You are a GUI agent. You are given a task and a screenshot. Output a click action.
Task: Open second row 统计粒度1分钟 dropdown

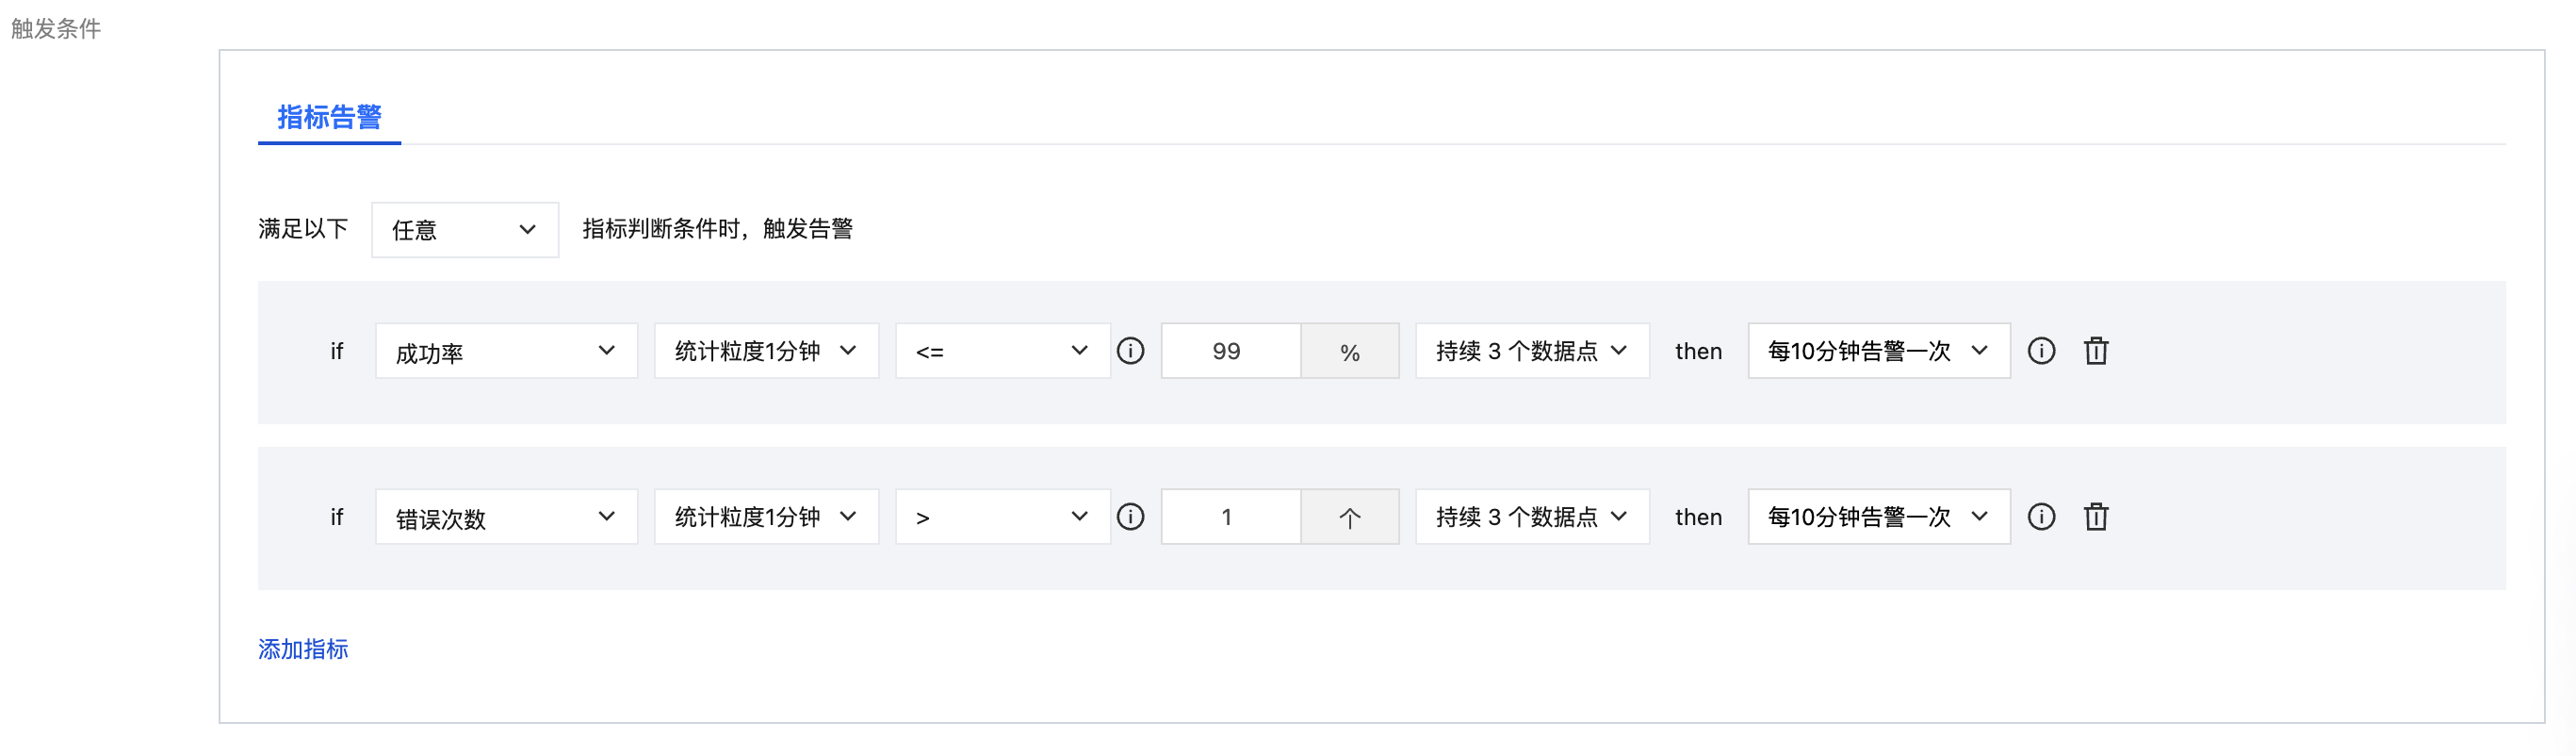766,517
